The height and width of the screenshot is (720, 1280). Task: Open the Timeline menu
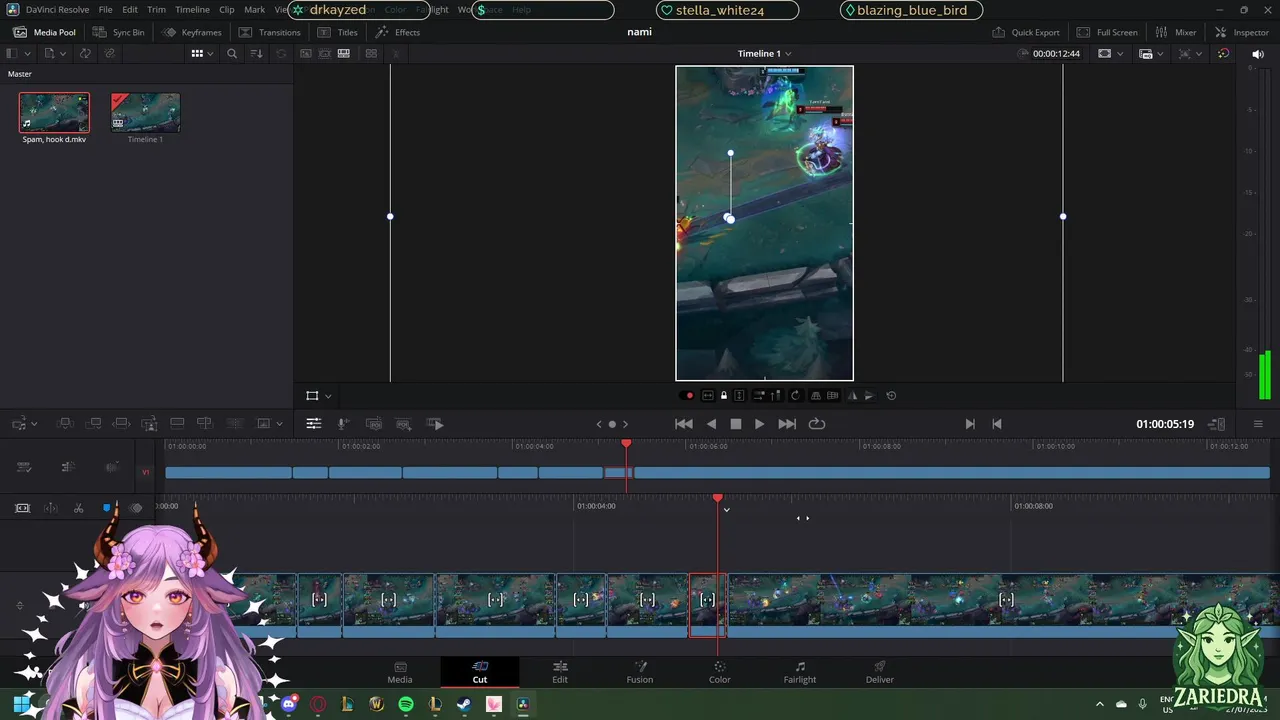tap(192, 10)
